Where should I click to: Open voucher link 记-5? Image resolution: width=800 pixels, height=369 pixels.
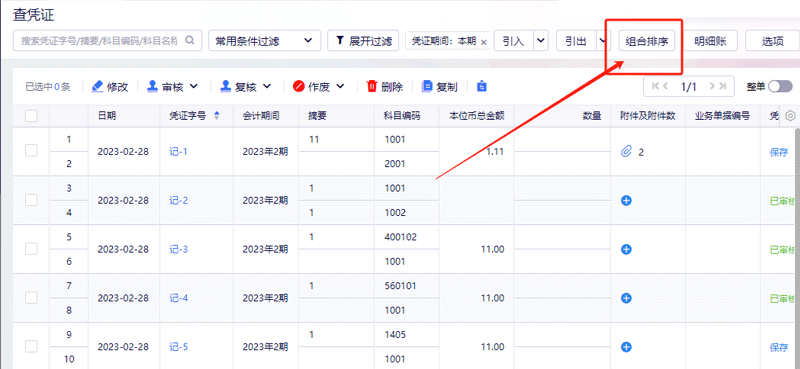[x=179, y=347]
